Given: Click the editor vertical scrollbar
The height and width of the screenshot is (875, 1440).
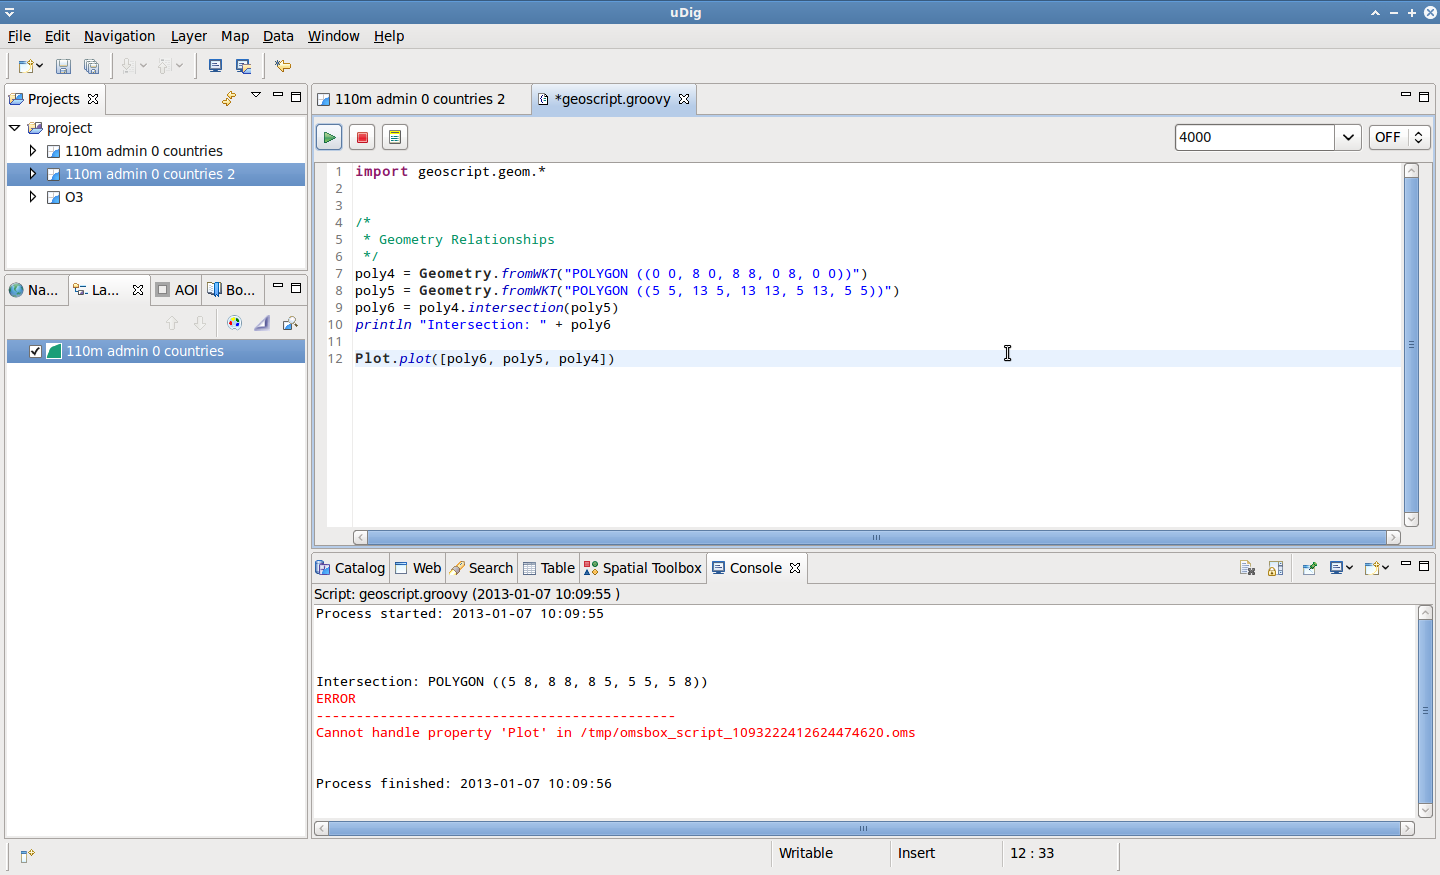Looking at the screenshot, I should (x=1411, y=344).
